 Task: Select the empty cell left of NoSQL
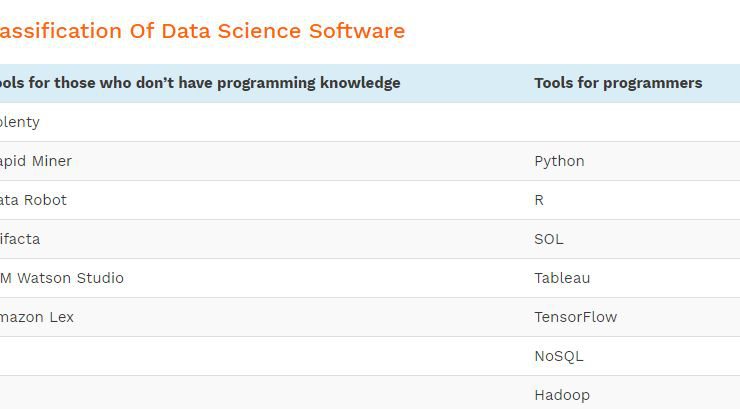pos(261,356)
